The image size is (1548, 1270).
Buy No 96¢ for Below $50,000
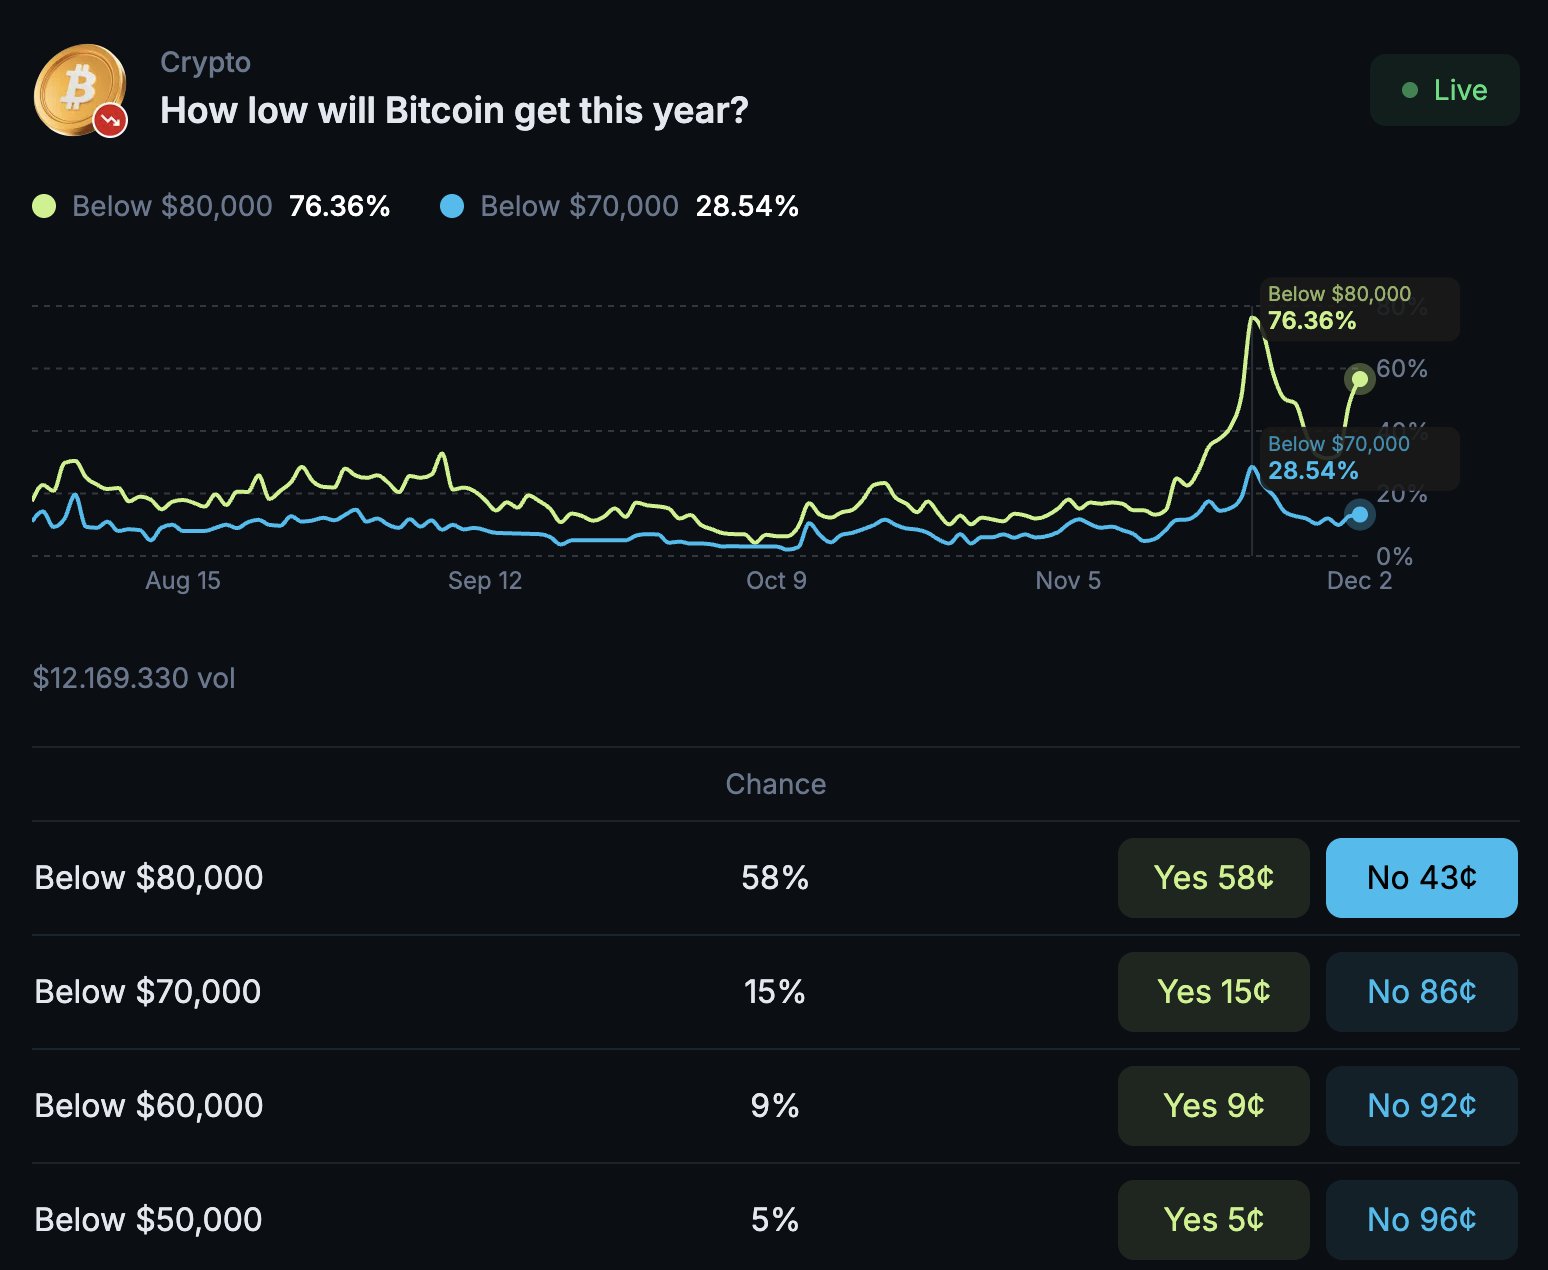1421,1220
